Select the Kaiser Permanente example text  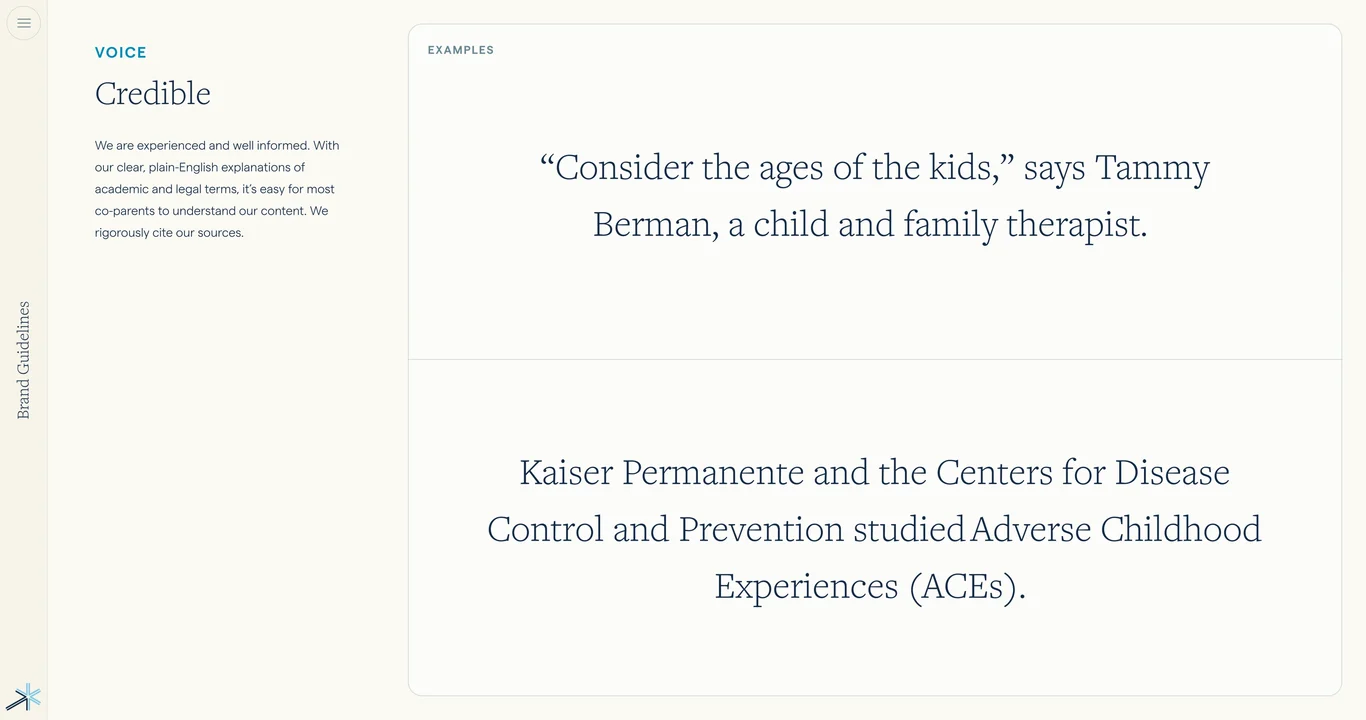coord(874,529)
